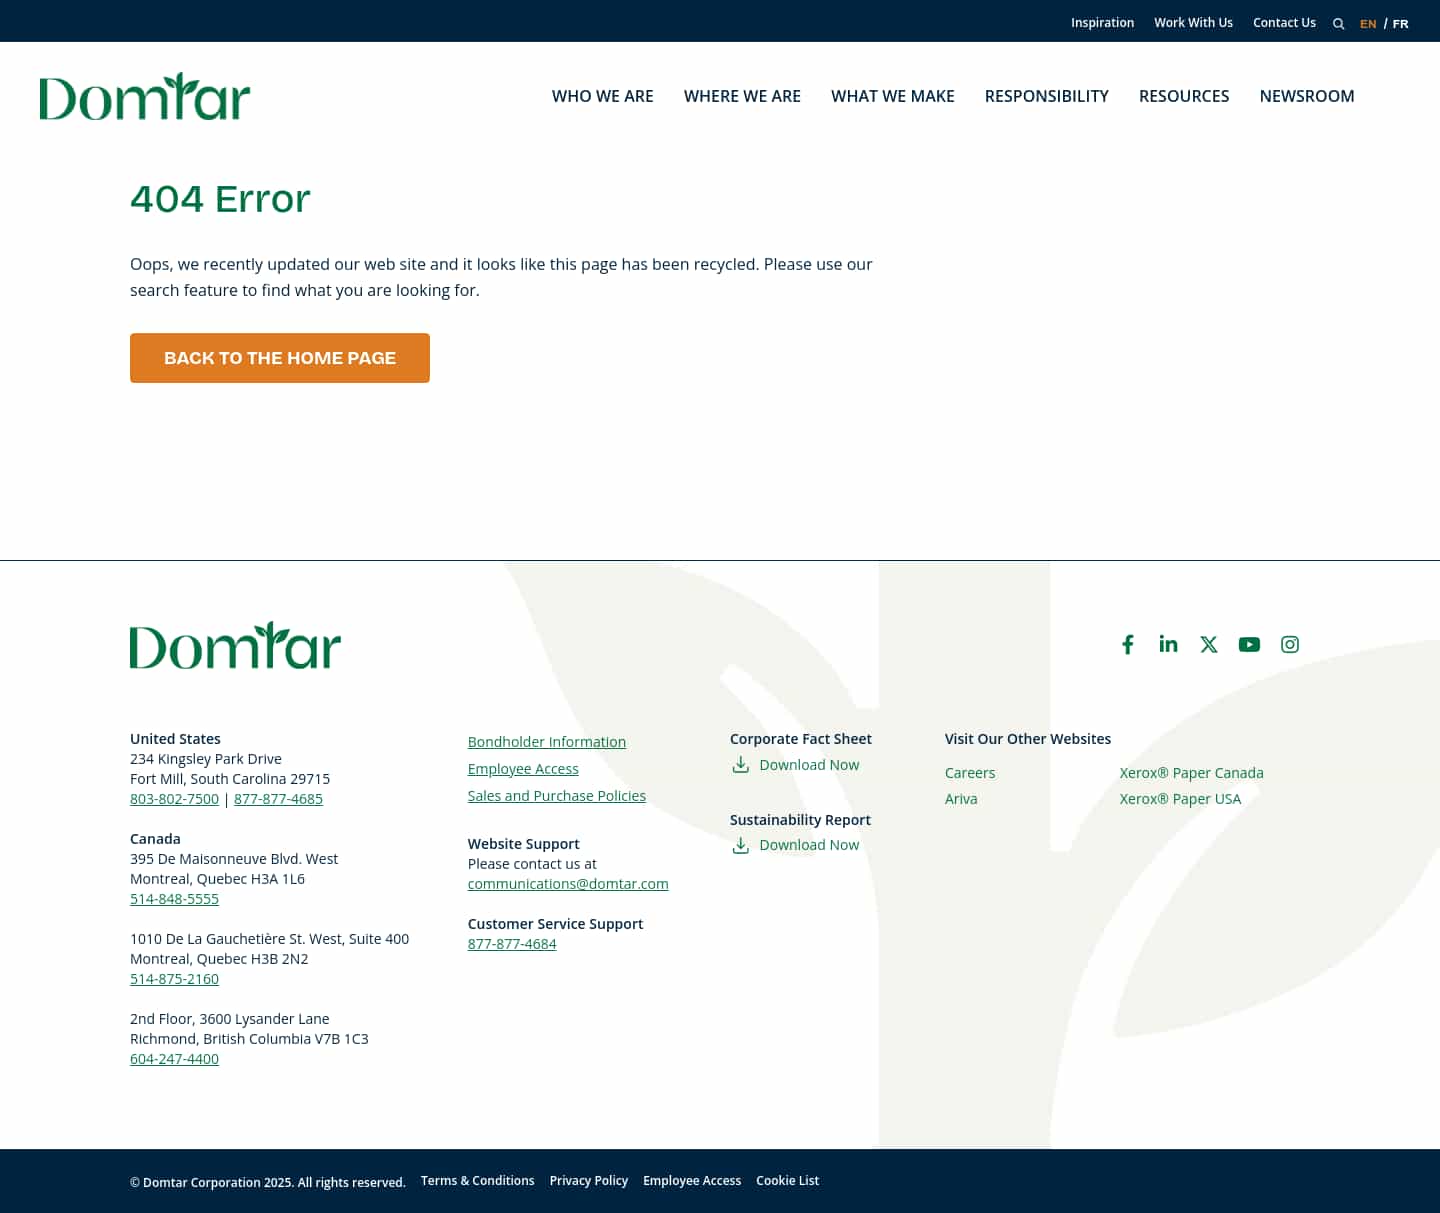Call Montreal number 514-875-2160

(174, 979)
